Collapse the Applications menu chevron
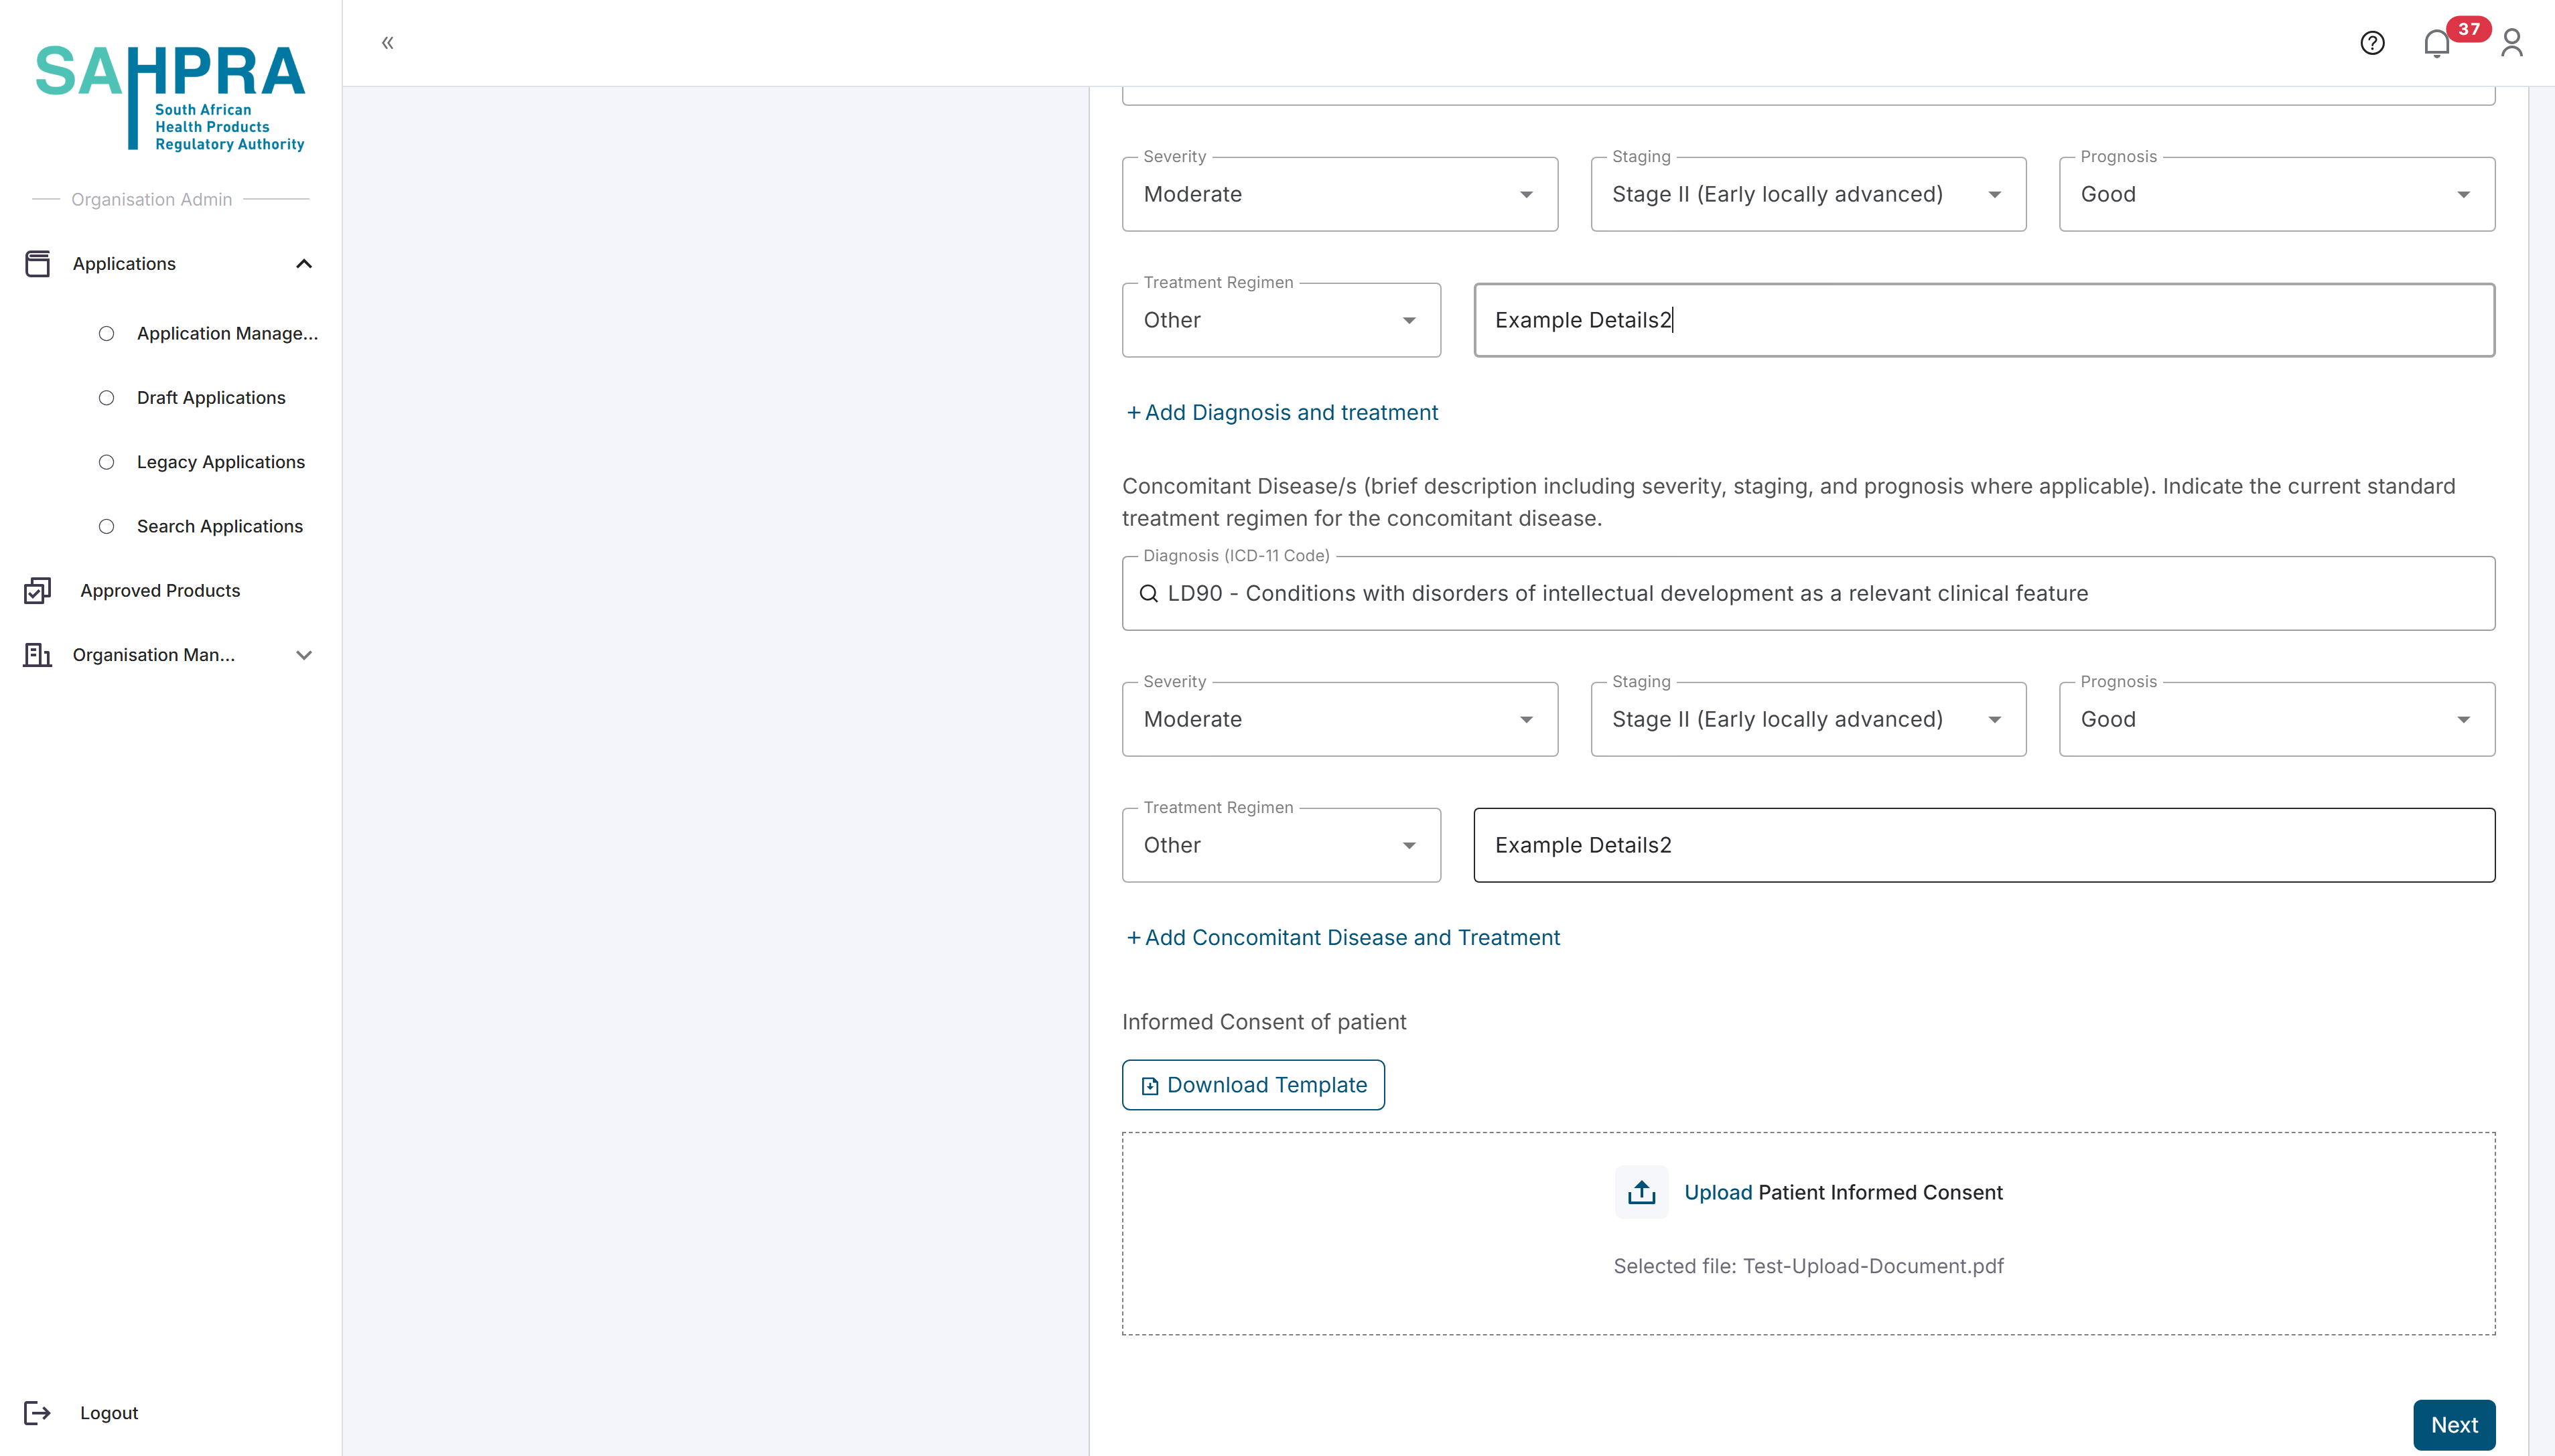This screenshot has height=1456, width=2555. [x=304, y=264]
